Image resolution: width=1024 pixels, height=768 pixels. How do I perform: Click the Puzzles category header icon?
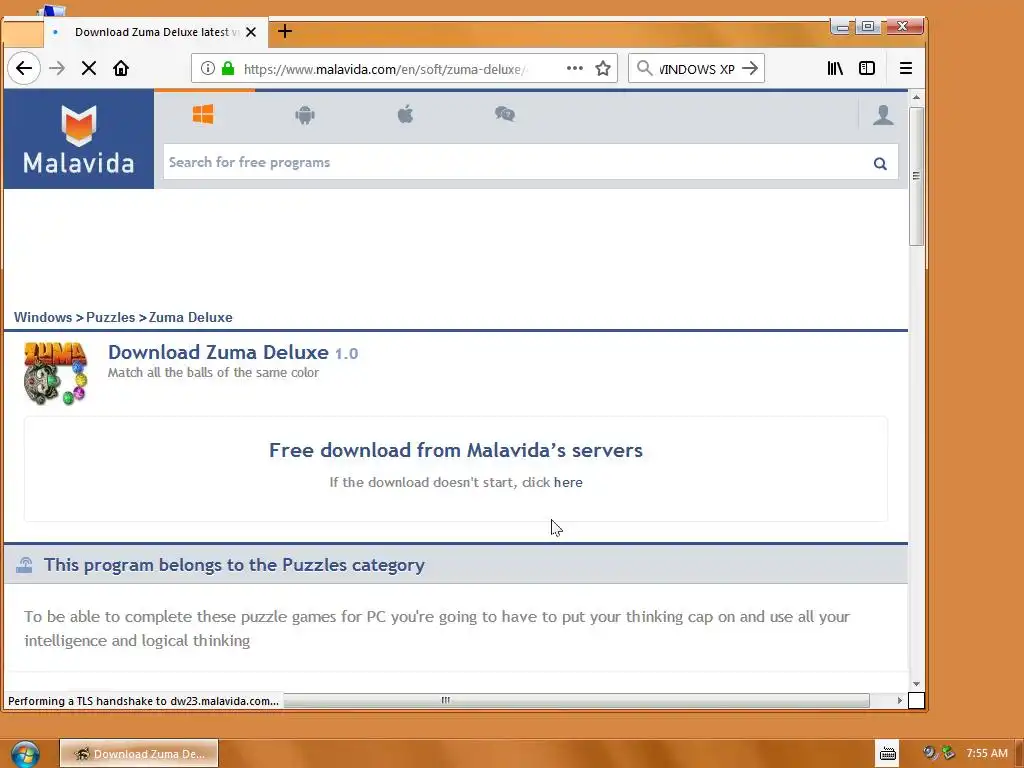tap(24, 565)
